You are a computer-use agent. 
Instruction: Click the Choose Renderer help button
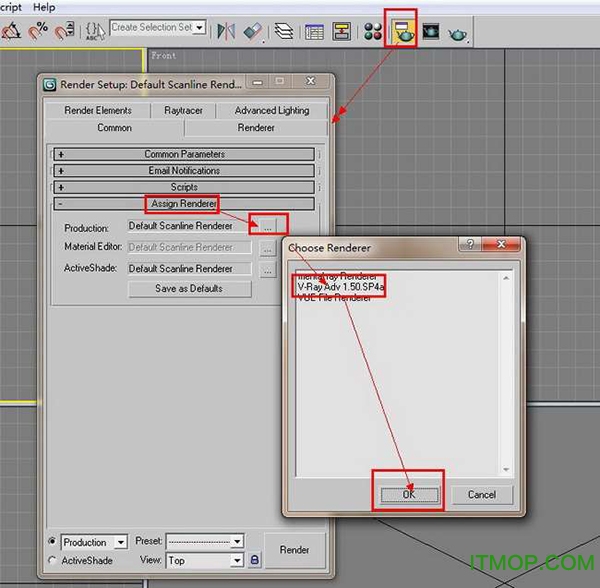(x=470, y=244)
